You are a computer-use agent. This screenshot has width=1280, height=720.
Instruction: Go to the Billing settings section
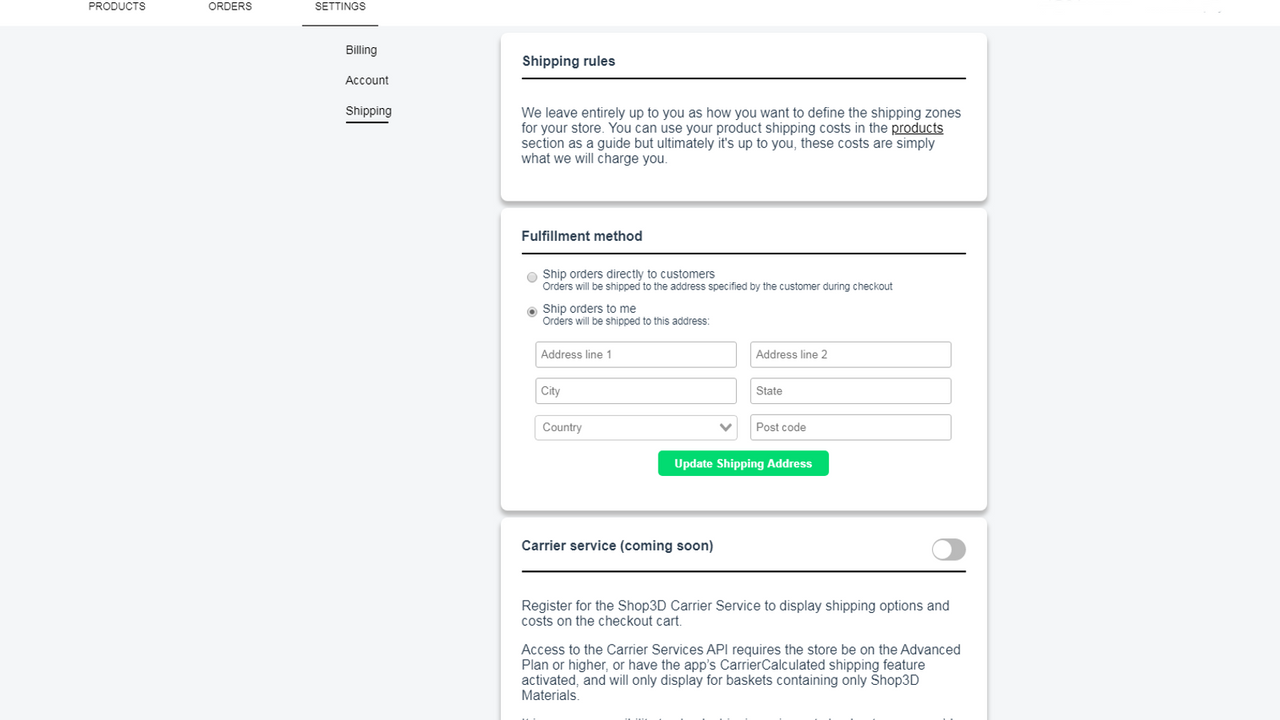click(361, 49)
